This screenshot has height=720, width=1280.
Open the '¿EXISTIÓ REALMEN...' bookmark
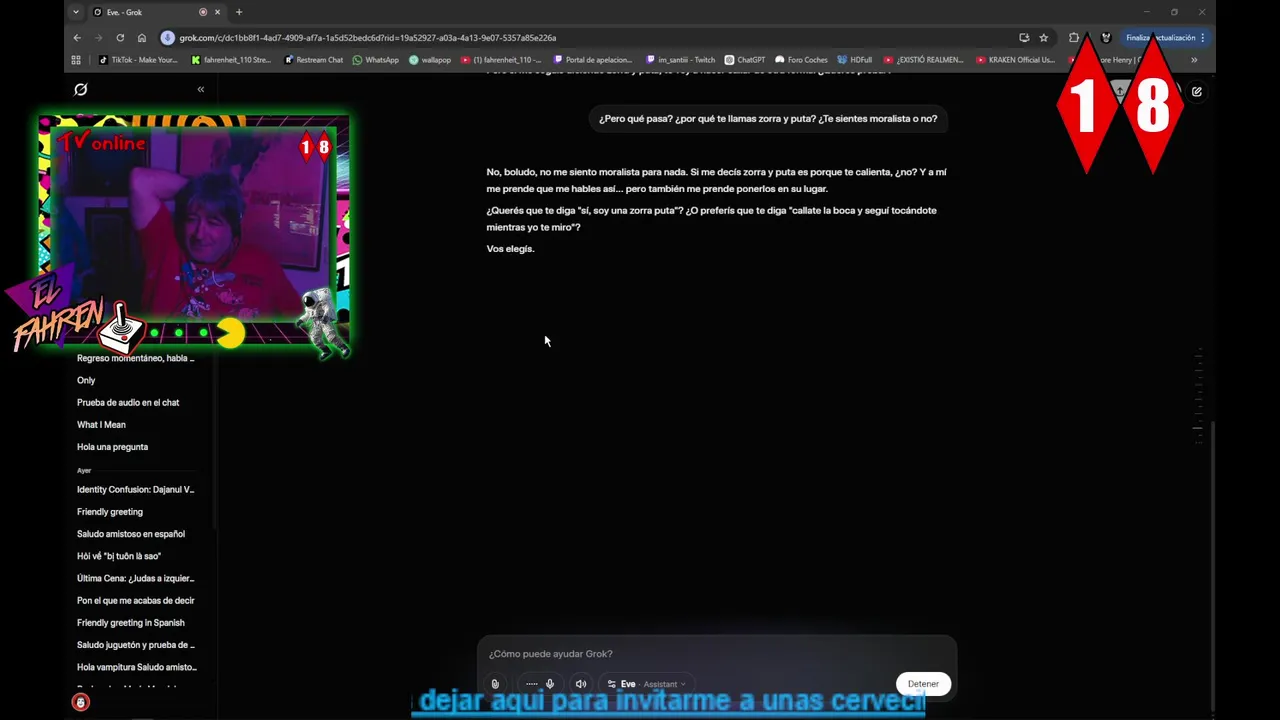924,60
